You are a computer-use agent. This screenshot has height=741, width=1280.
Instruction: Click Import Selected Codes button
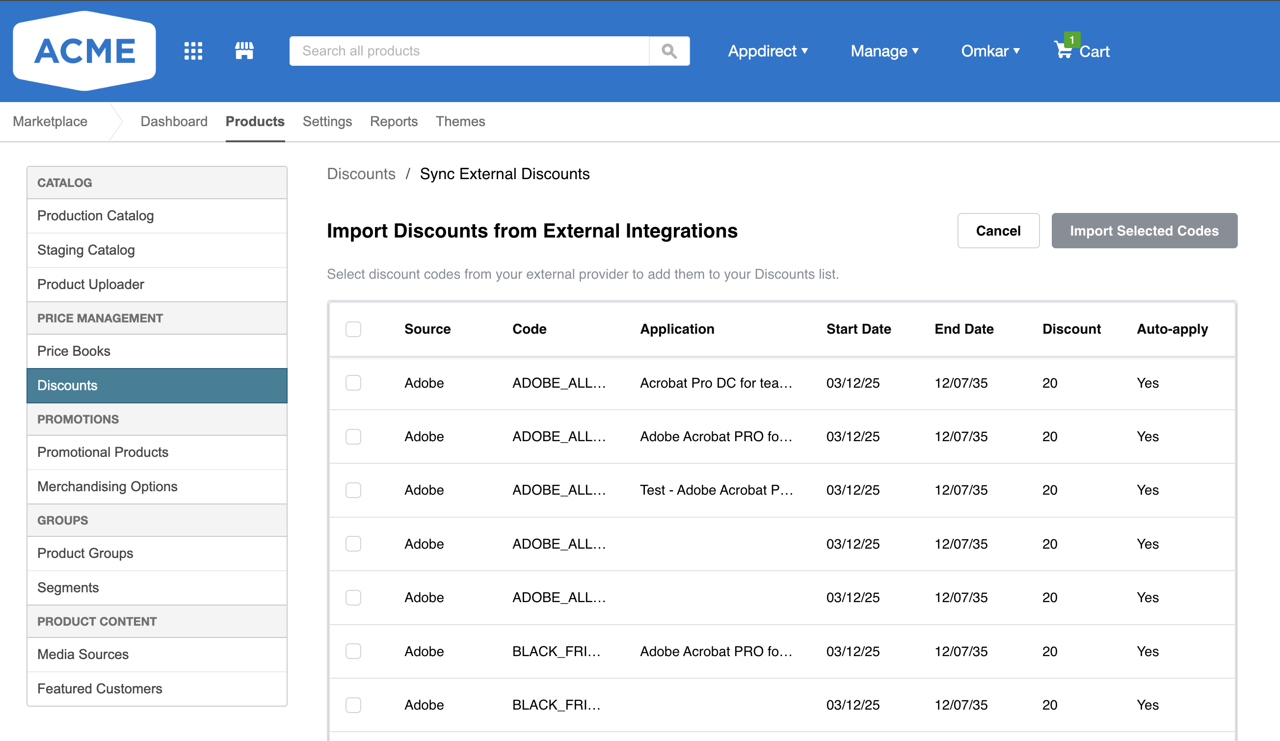pyautogui.click(x=1144, y=231)
